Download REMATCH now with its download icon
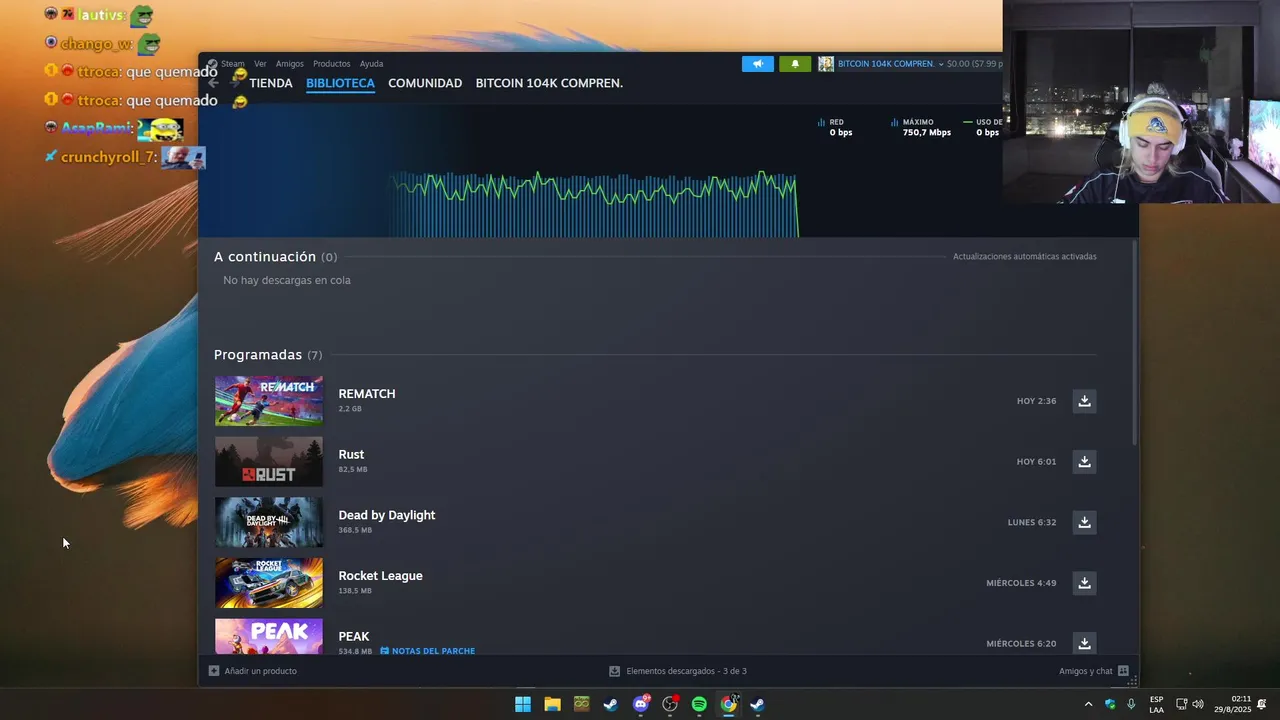Screen dimensions: 1280x720 1084,401
